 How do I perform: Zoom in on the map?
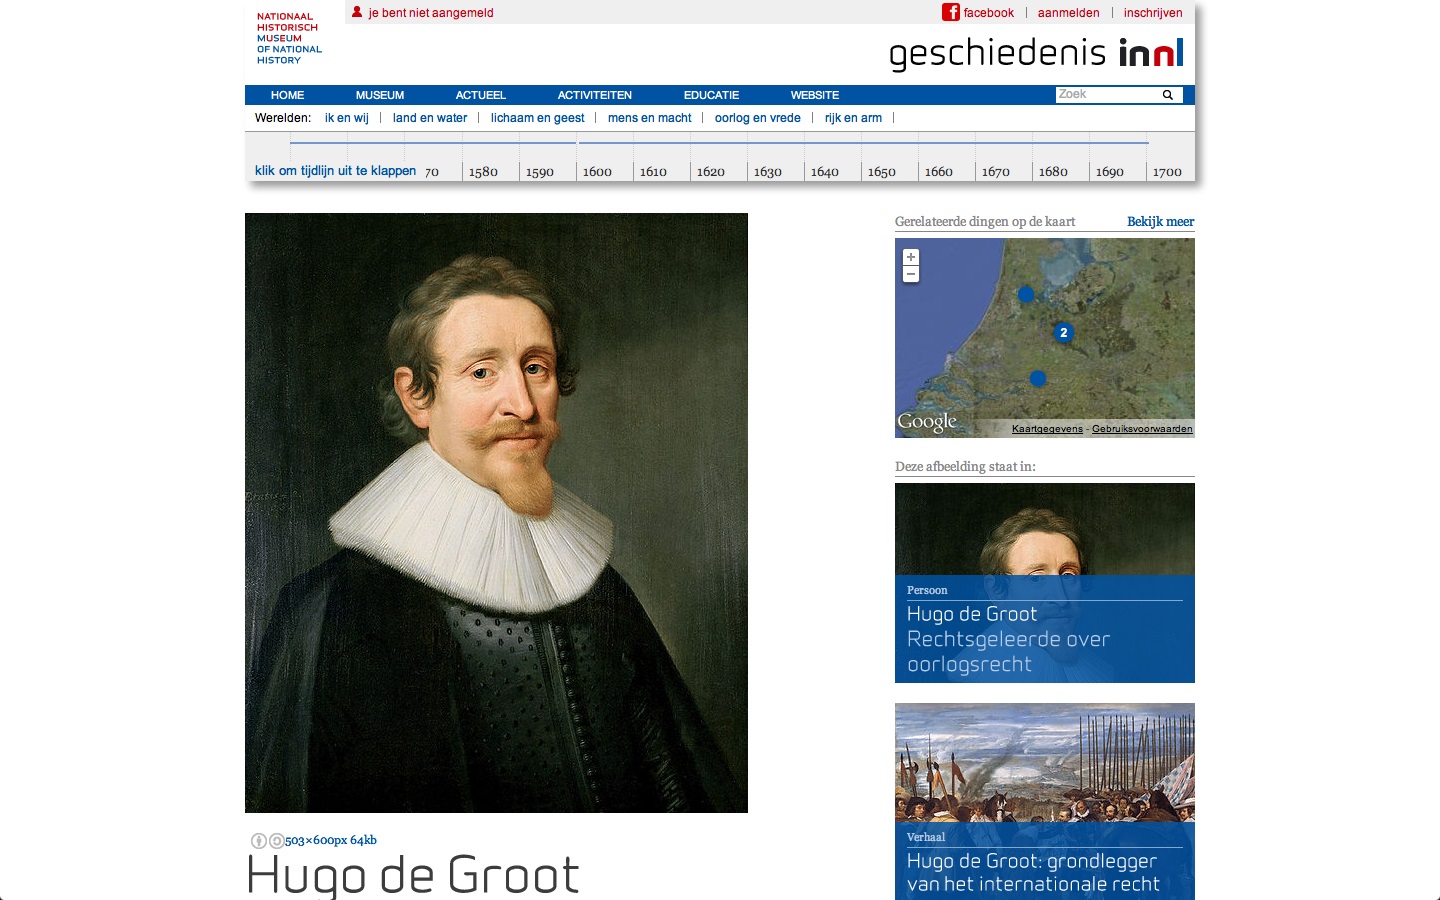click(x=911, y=257)
